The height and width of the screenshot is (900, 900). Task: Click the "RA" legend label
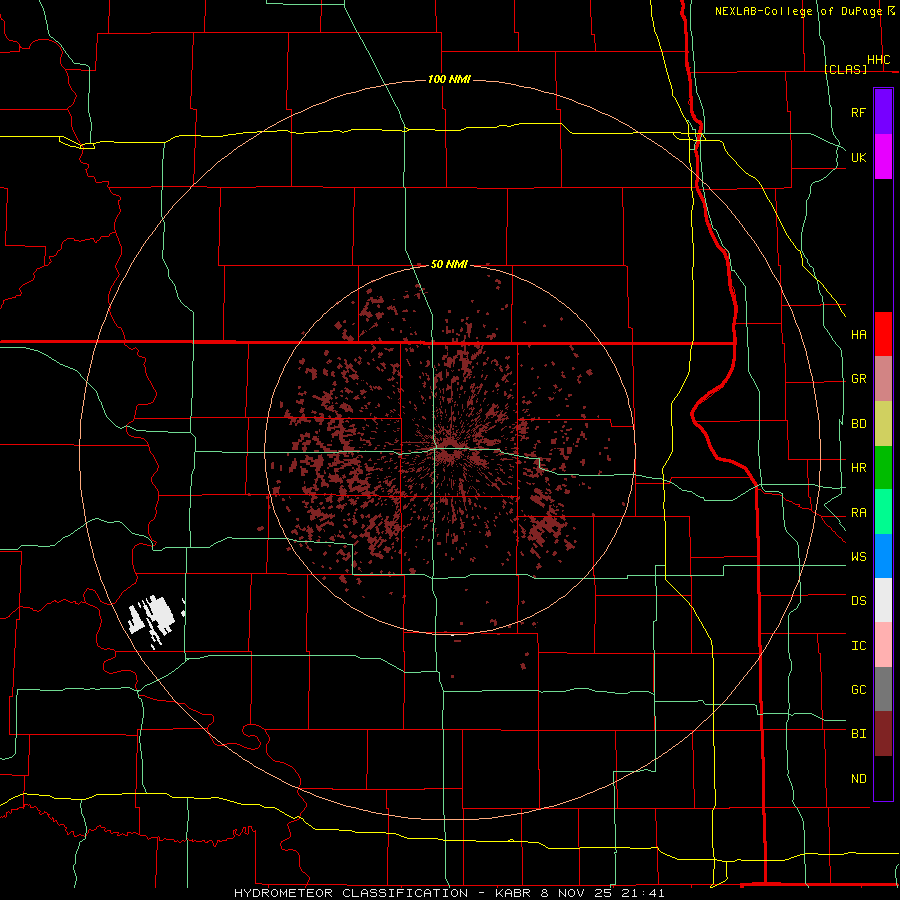(859, 513)
